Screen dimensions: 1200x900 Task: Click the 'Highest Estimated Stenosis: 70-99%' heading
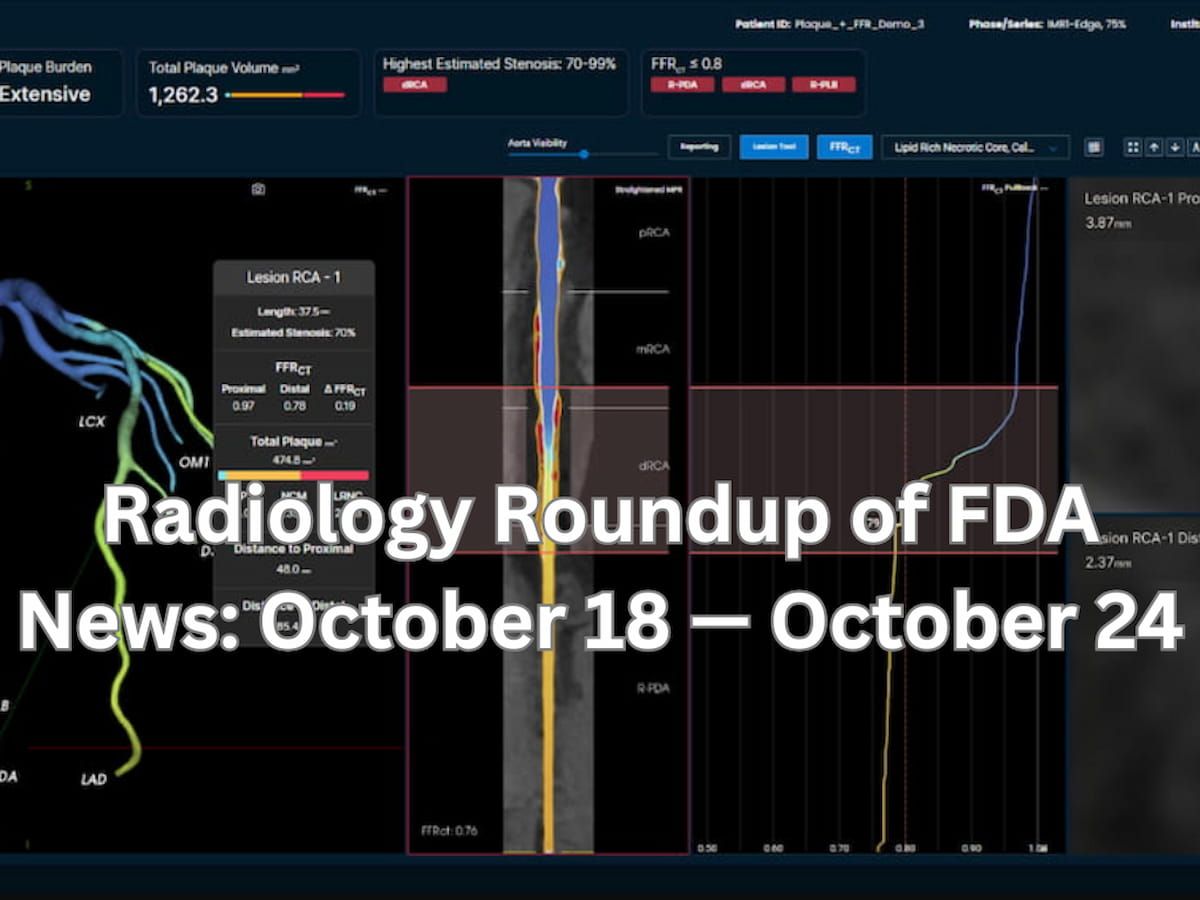point(500,64)
